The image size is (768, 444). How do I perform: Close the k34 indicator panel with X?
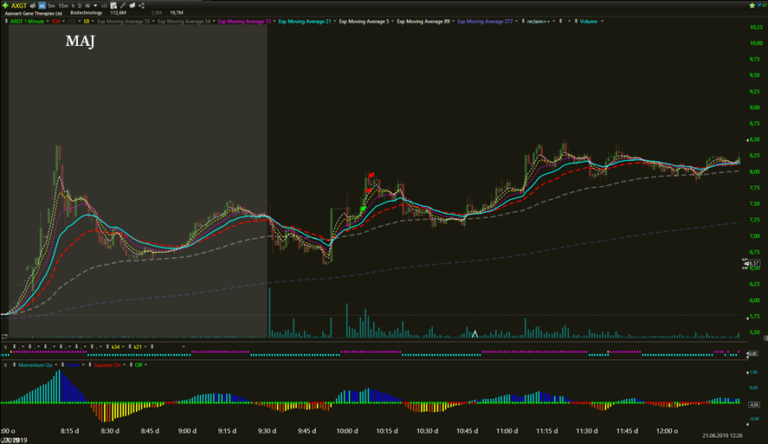click(3, 347)
